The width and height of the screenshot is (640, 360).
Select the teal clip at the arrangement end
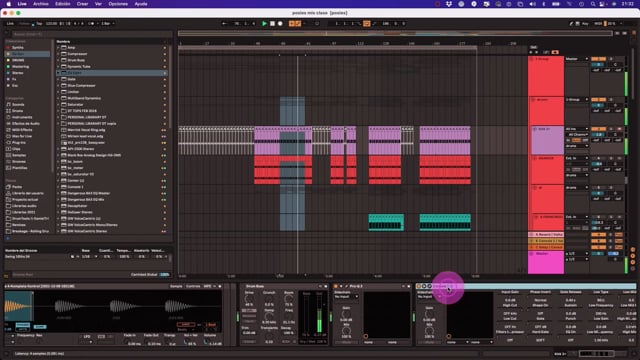point(445,222)
